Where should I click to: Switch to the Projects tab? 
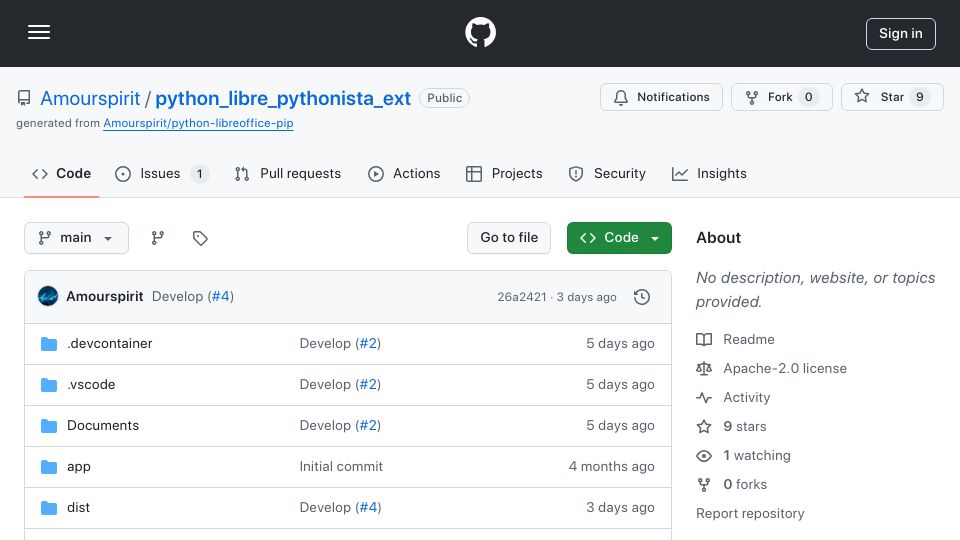point(504,174)
